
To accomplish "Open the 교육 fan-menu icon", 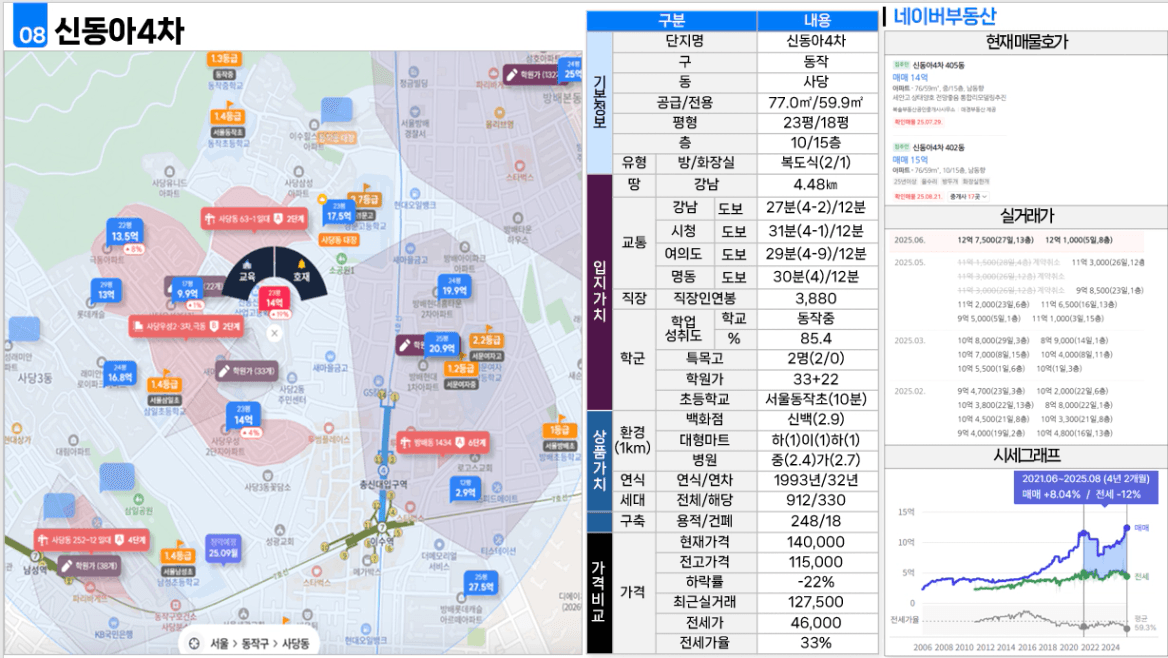I will [247, 272].
